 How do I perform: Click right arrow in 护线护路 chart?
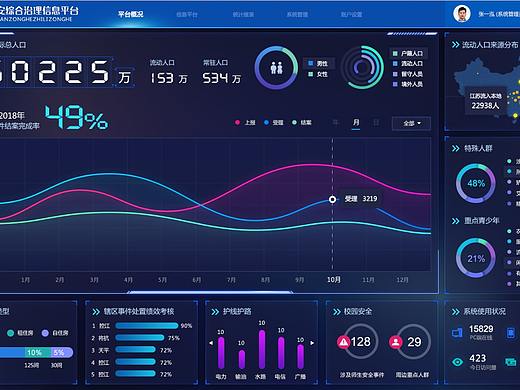pos(312,343)
